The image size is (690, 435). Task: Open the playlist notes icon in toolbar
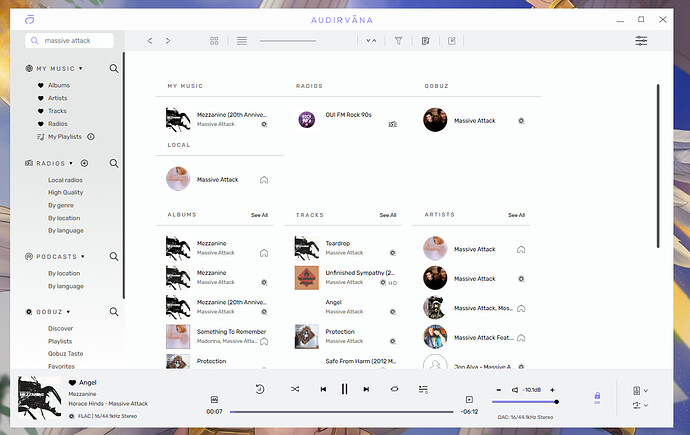coord(425,41)
